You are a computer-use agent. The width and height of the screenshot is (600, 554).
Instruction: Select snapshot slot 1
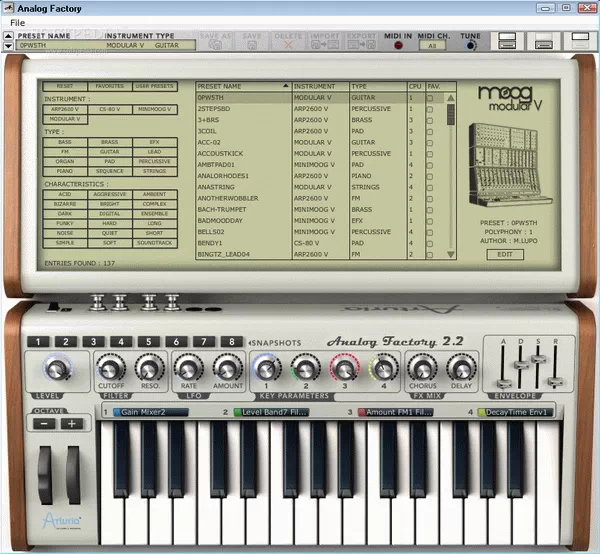pyautogui.click(x=38, y=342)
